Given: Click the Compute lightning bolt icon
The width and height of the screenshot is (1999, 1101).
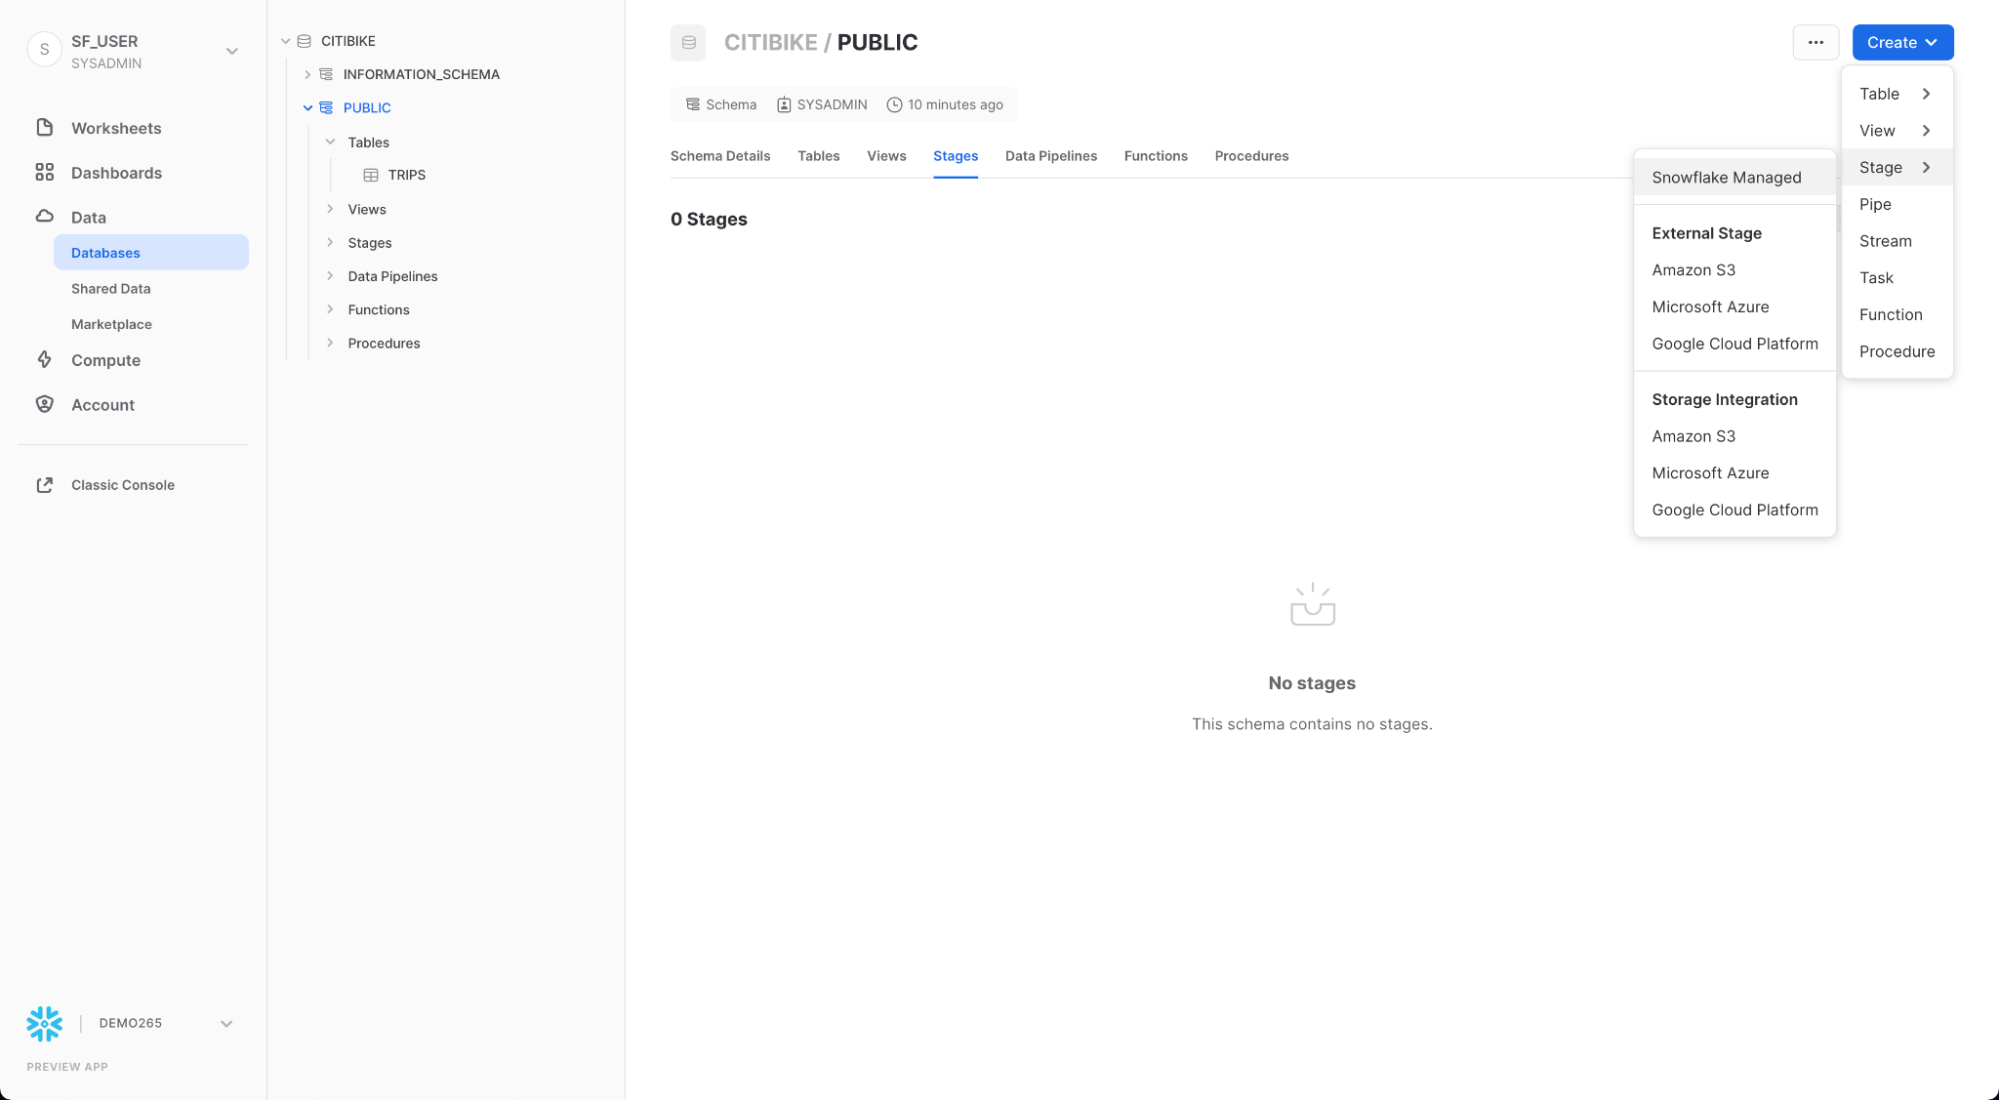Looking at the screenshot, I should 44,360.
